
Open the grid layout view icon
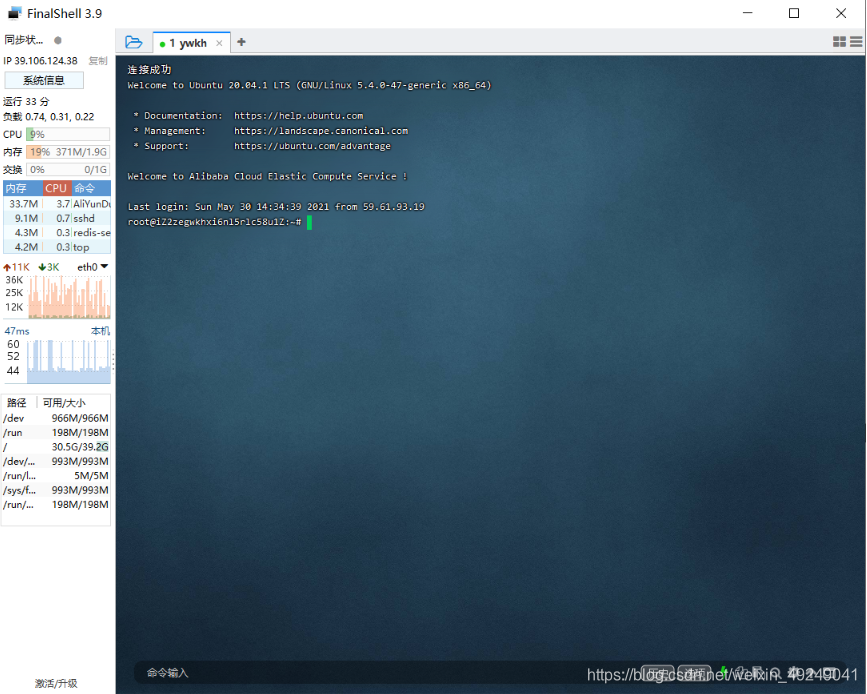coord(839,41)
